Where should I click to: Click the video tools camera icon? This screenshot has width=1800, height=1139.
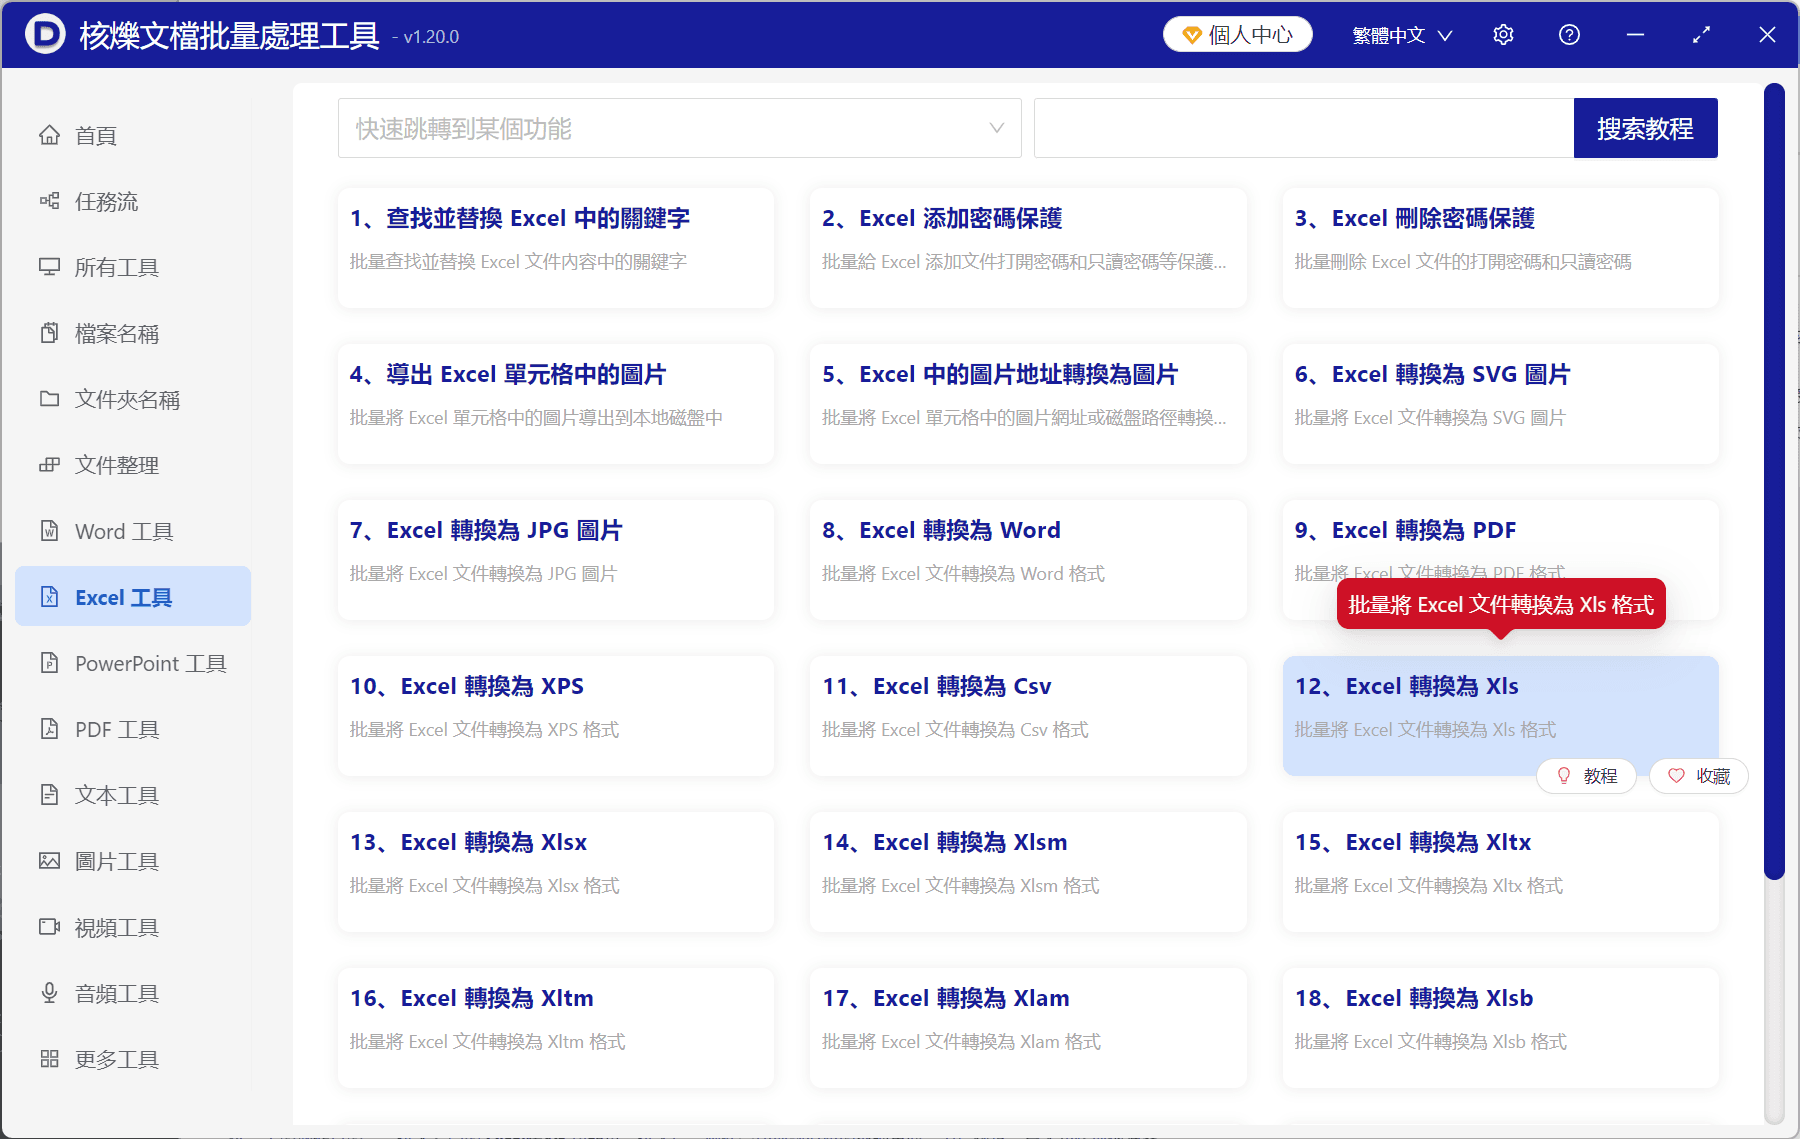click(49, 927)
